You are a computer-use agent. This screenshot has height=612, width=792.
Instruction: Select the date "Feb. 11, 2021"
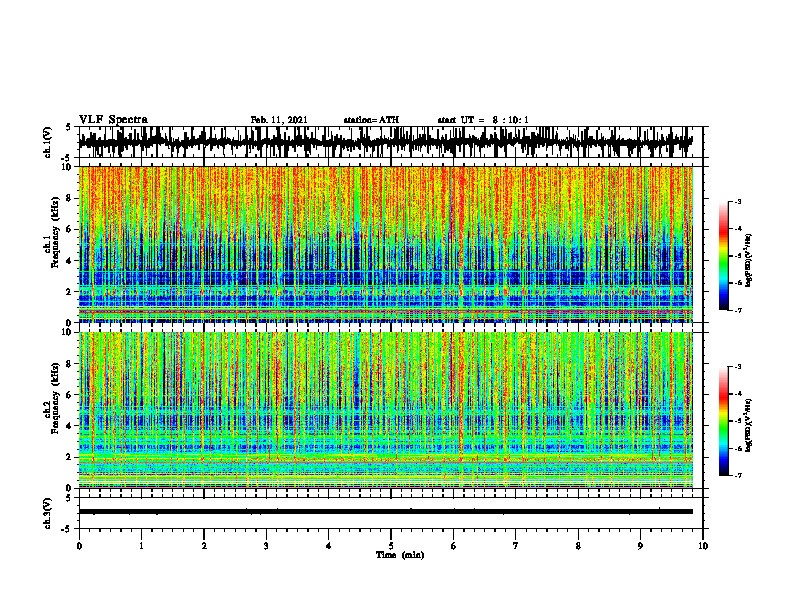click(279, 120)
